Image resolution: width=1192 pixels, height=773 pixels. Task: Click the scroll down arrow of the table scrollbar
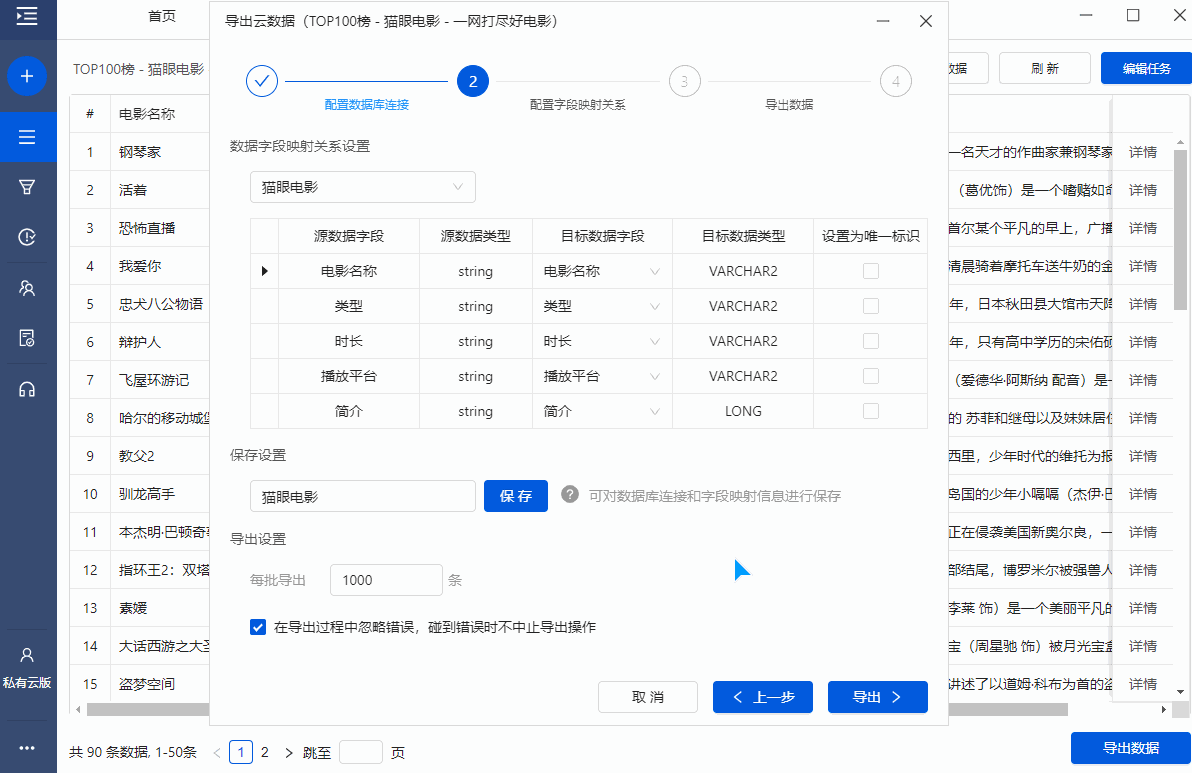click(1180, 692)
